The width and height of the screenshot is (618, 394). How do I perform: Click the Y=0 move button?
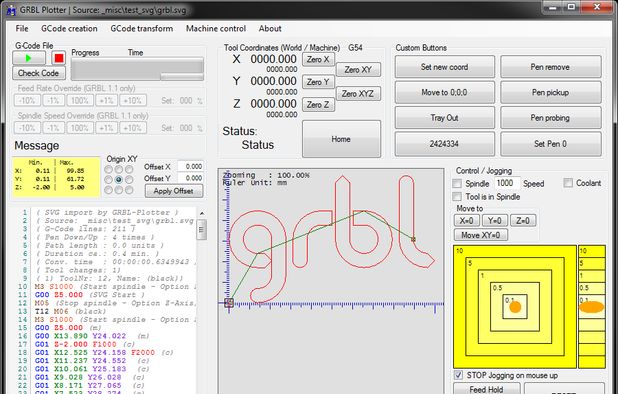[495, 221]
